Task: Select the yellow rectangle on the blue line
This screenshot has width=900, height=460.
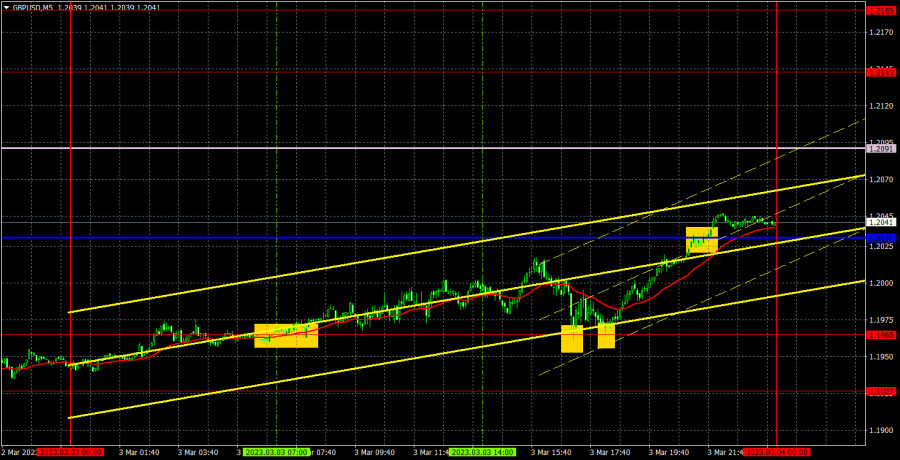Action: tap(701, 239)
